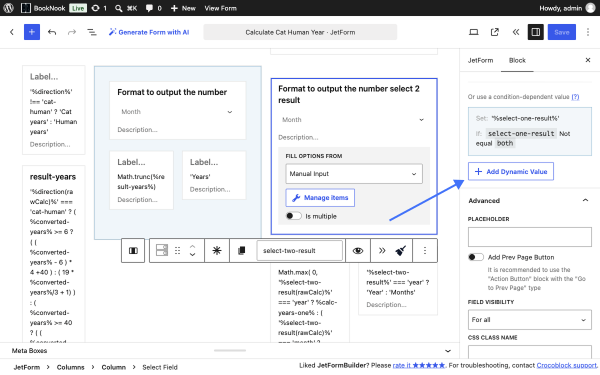This screenshot has width=600, height=375.
Task: Toggle the required asterisk icon
Action: (217, 251)
